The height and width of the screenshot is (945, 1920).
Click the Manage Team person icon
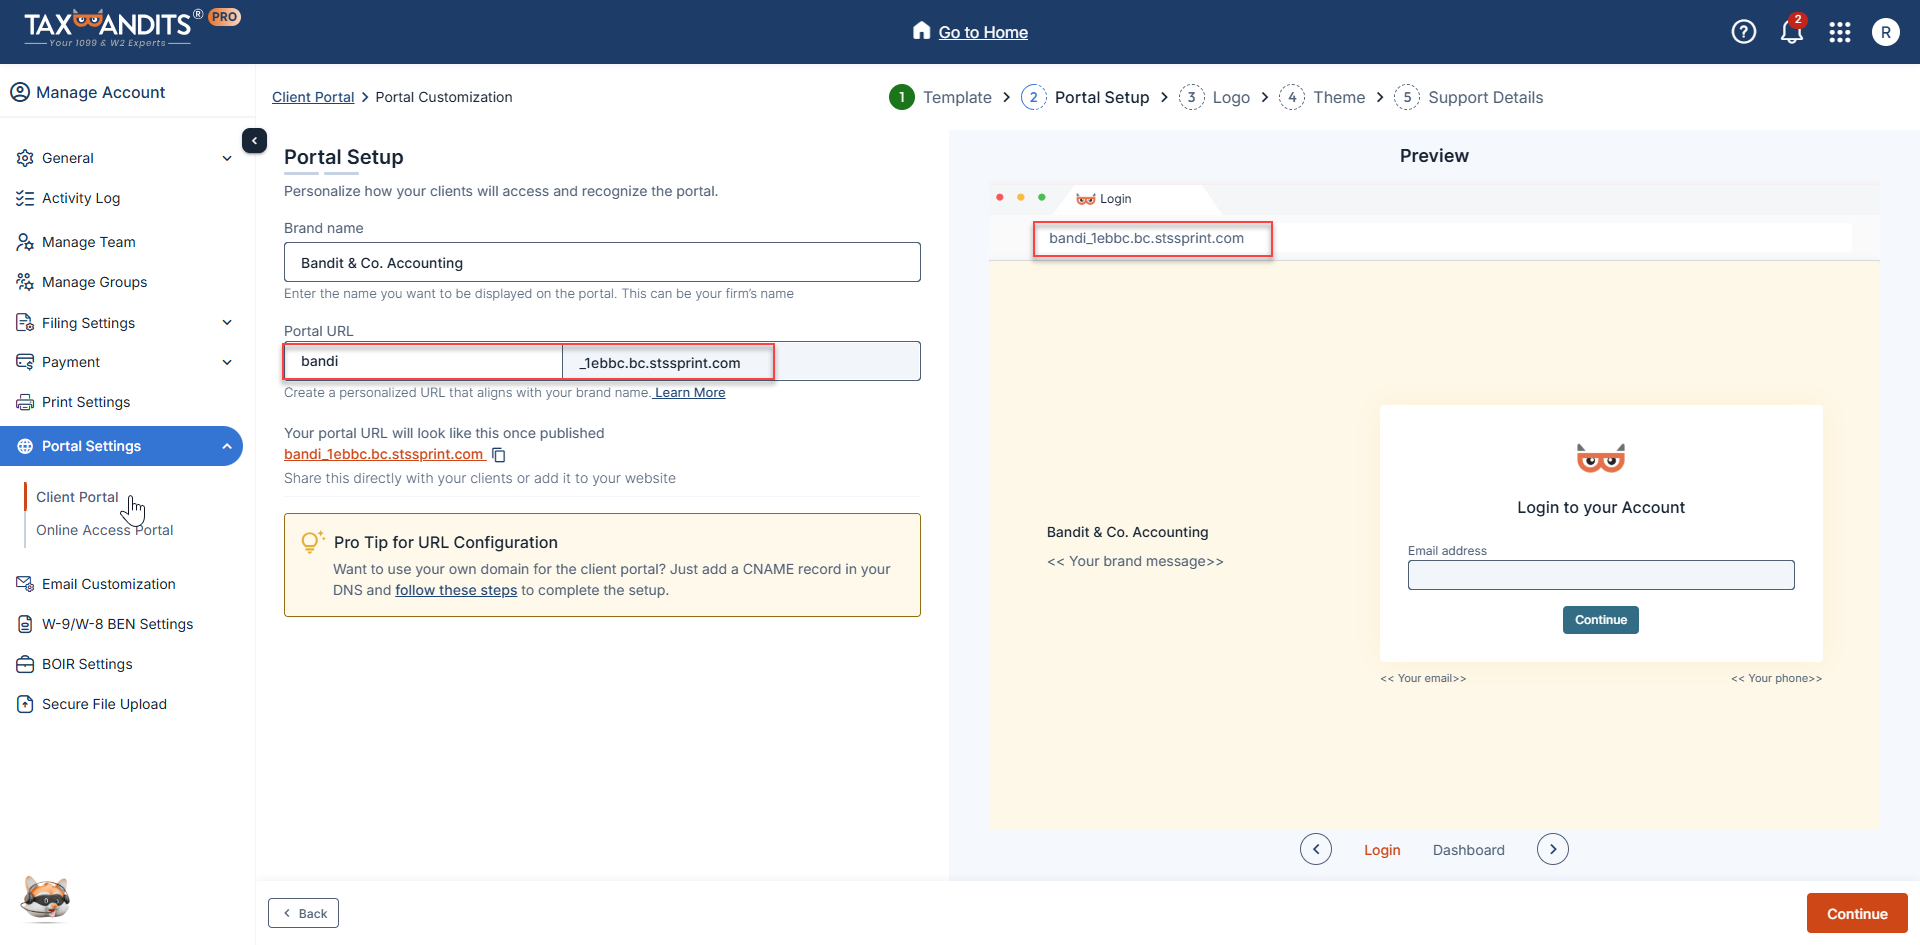(25, 242)
